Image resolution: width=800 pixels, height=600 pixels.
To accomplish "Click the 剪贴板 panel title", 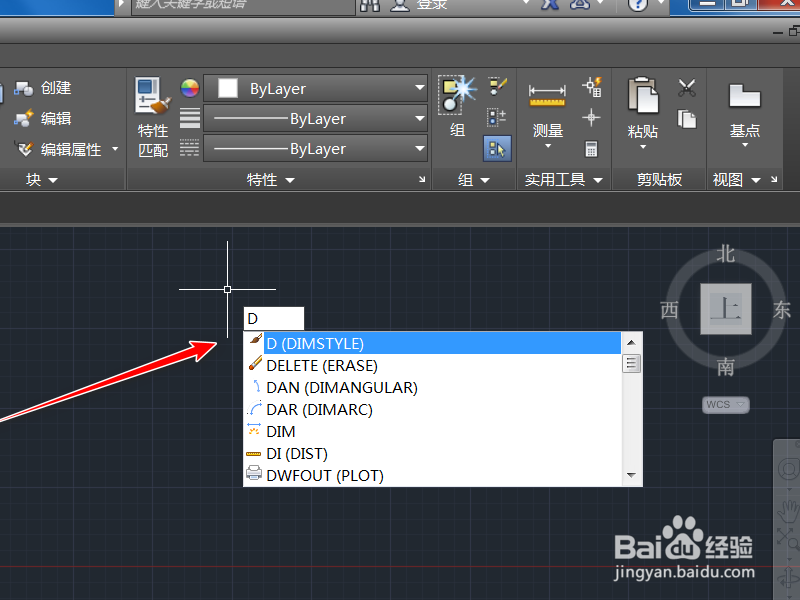I will (x=659, y=180).
